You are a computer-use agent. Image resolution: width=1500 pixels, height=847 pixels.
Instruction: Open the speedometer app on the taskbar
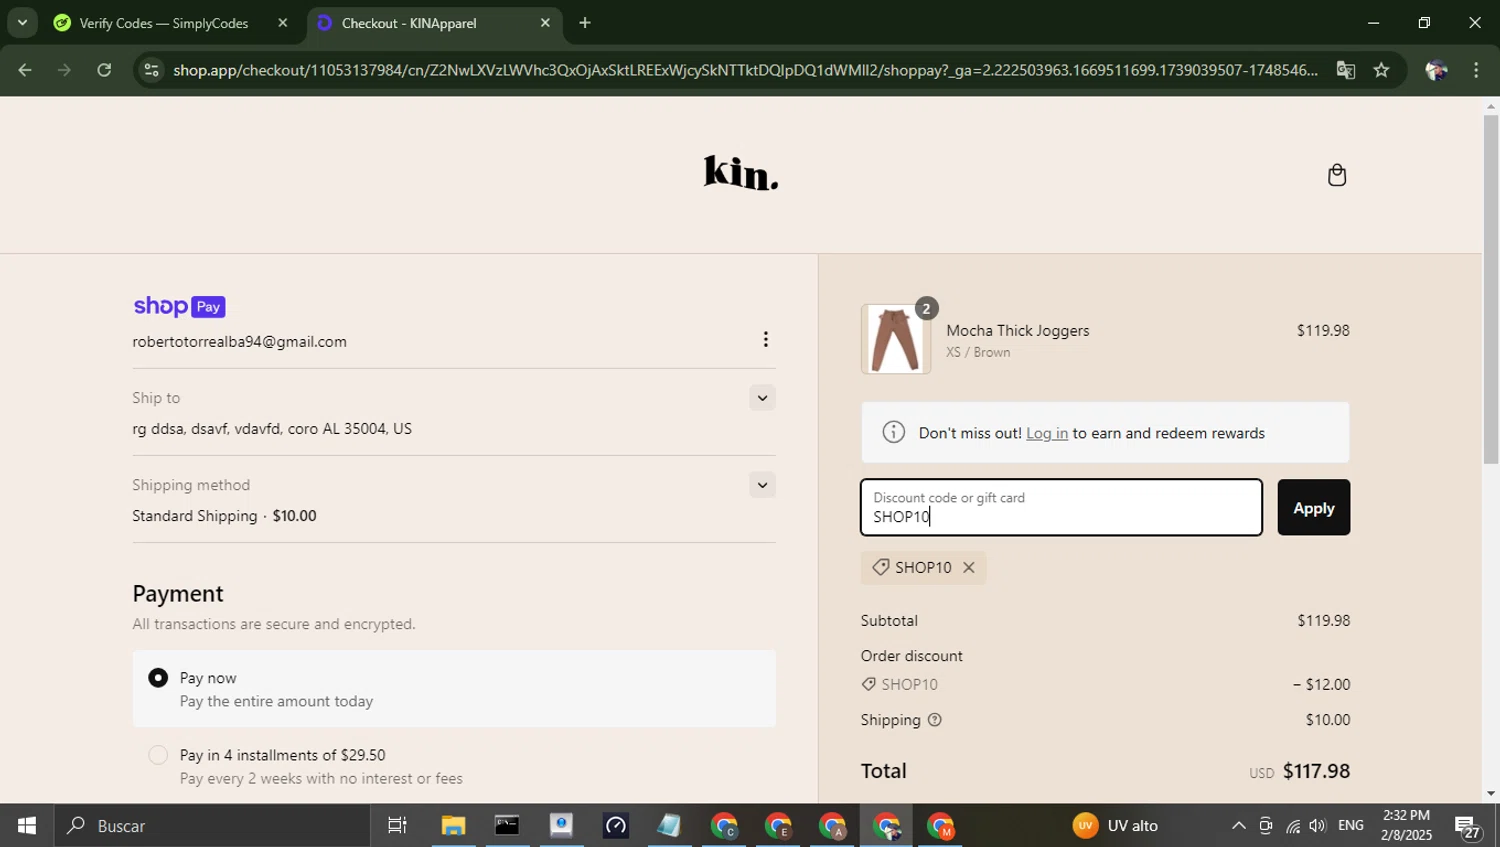615,826
